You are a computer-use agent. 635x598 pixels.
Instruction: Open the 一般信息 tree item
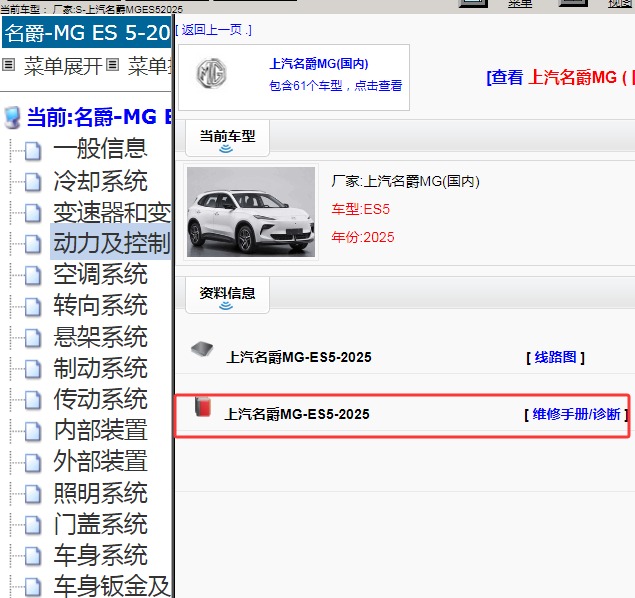(100, 149)
